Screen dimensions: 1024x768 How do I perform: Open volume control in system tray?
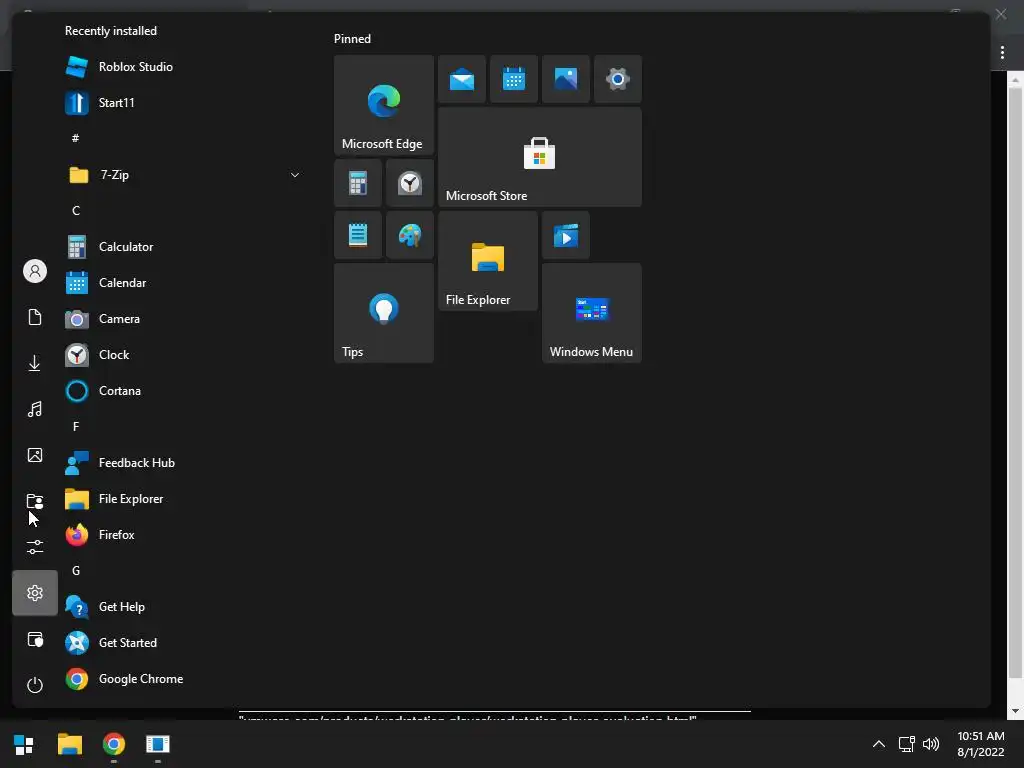(931, 744)
